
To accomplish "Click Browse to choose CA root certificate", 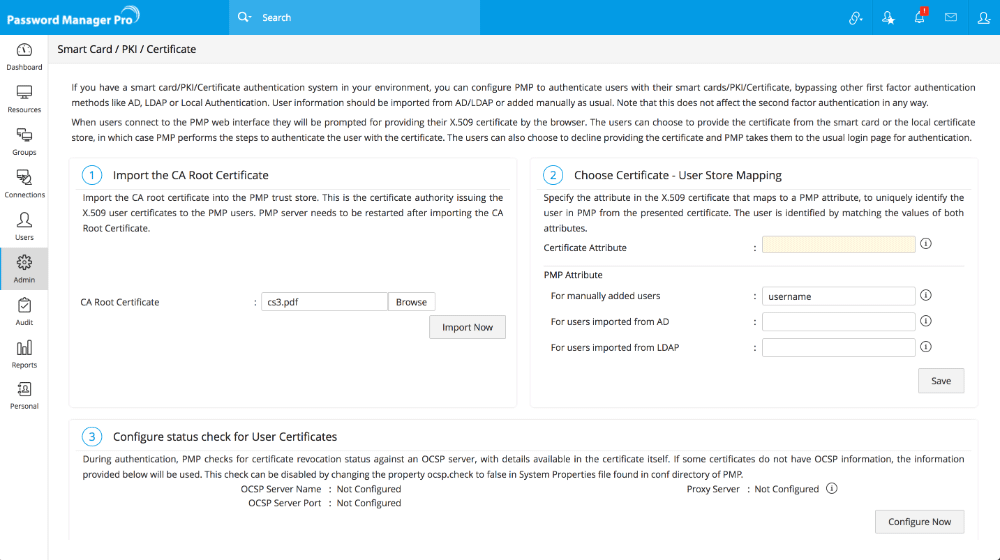I will coord(411,302).
